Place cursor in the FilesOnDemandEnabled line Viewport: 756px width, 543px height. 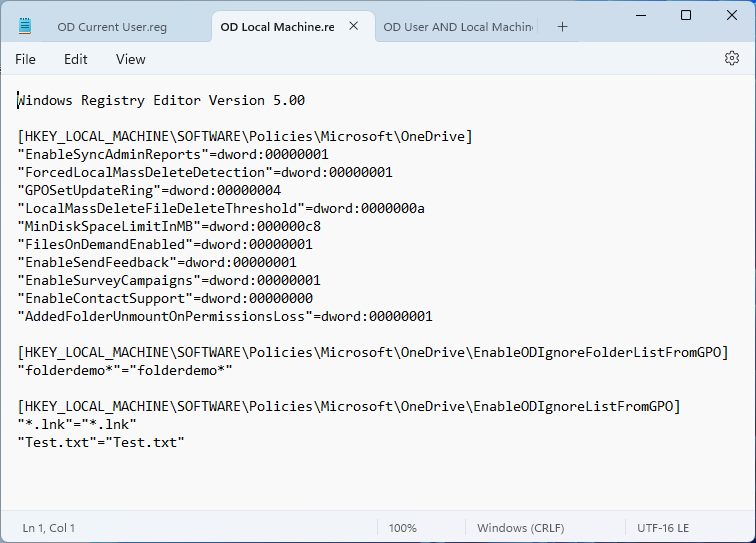pos(164,245)
